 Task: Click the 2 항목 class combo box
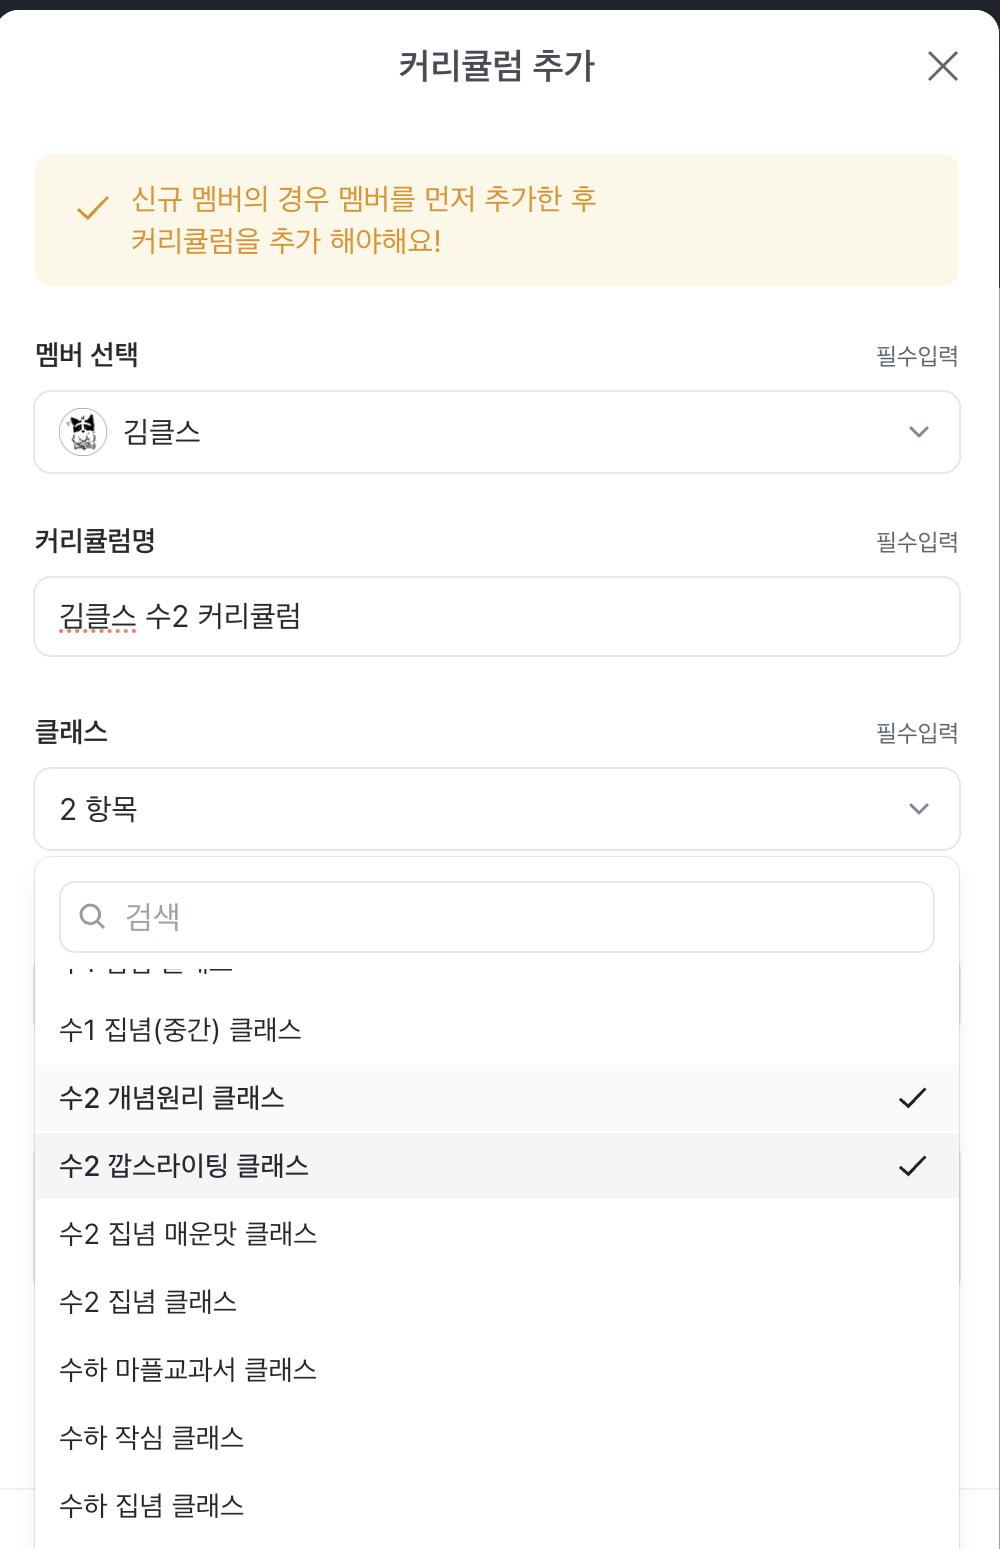[480, 809]
